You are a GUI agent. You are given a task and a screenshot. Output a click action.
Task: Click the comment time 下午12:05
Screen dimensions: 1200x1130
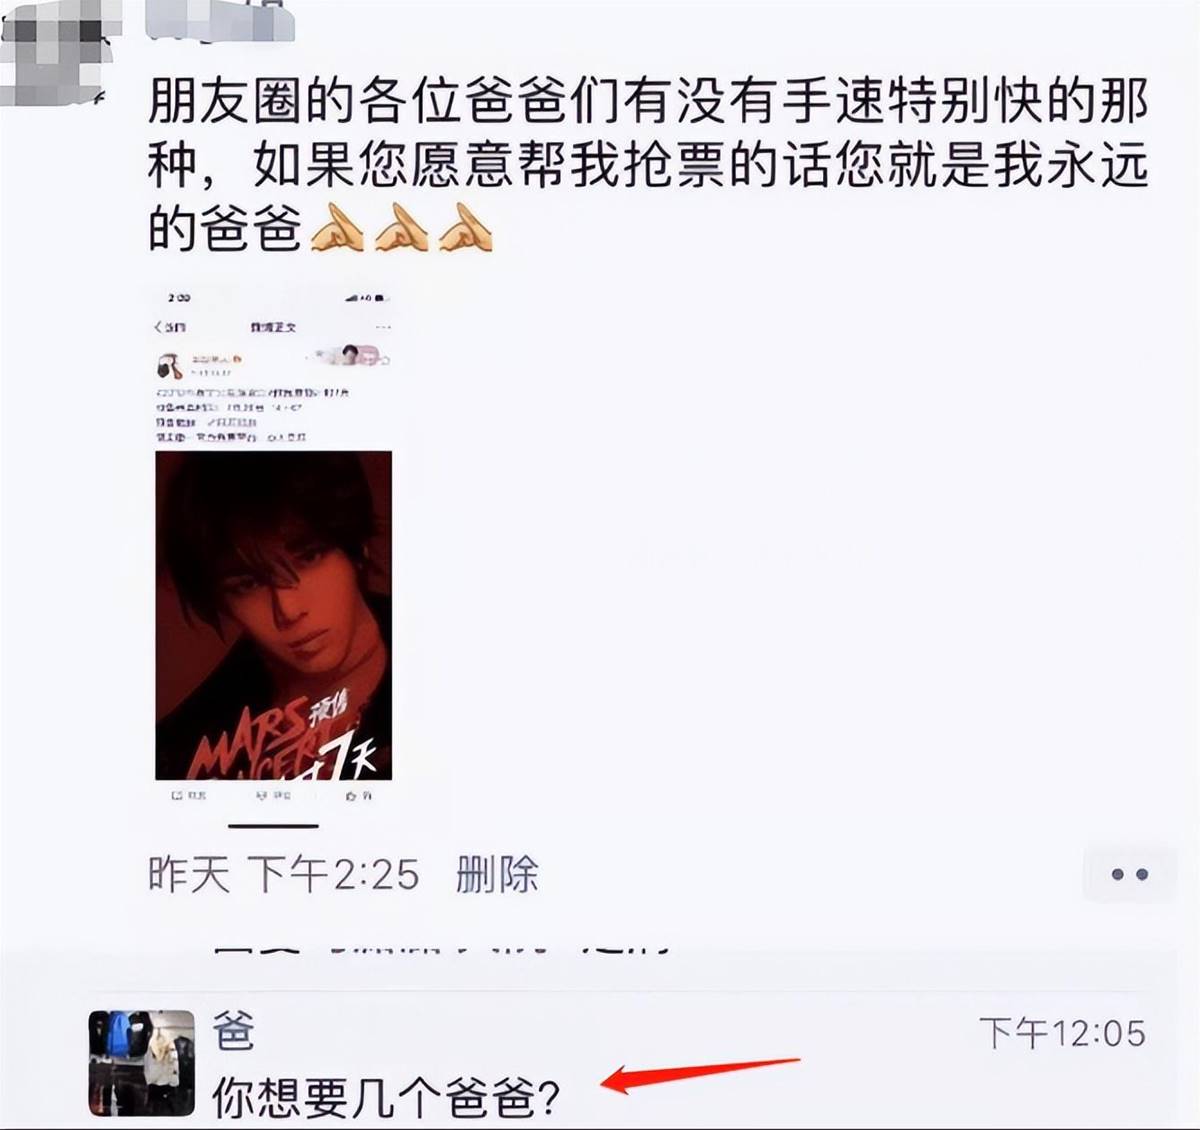click(1062, 1033)
